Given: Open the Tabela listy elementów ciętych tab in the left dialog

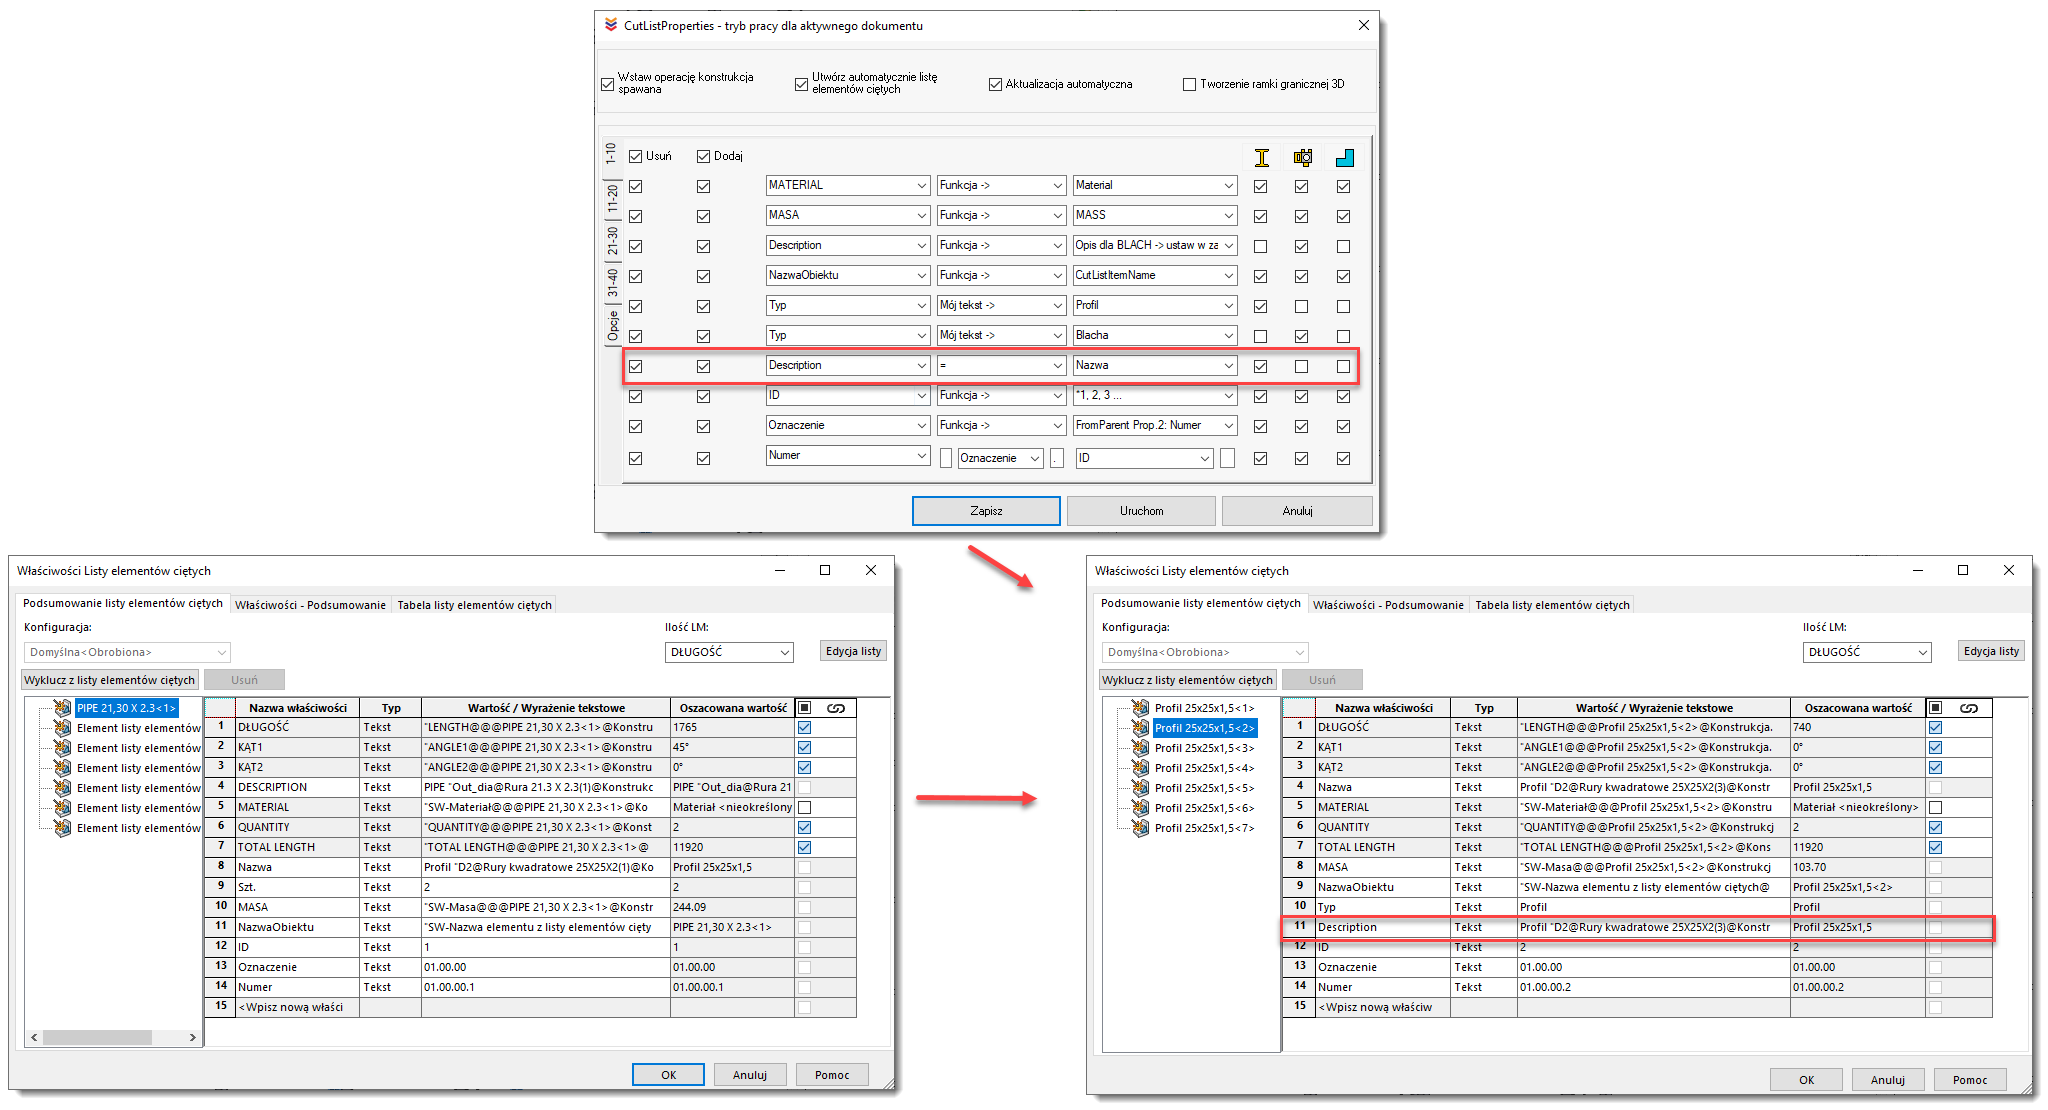Looking at the screenshot, I should [474, 605].
